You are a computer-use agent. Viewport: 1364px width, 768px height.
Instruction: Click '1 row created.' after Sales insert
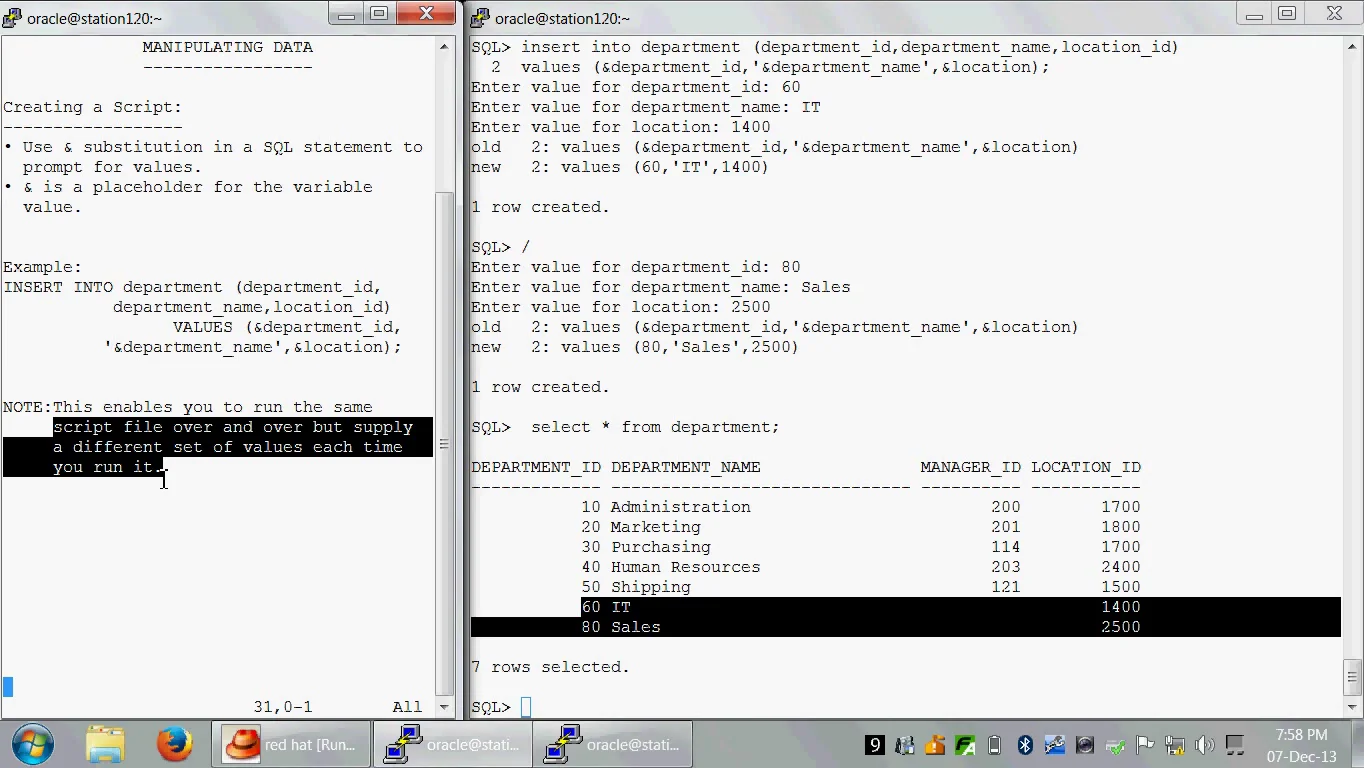[x=540, y=387]
